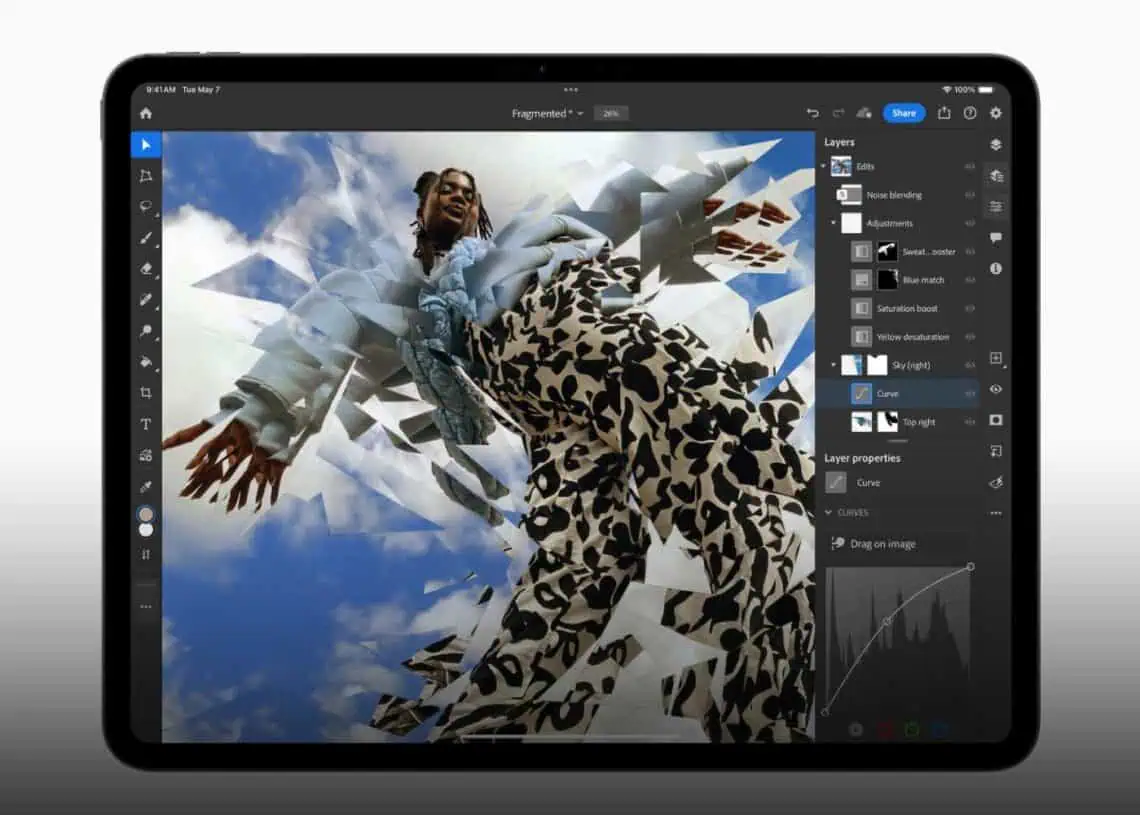Viewport: 1140px width, 815px height.
Task: Hide the Saturation boost layer
Action: [x=969, y=308]
